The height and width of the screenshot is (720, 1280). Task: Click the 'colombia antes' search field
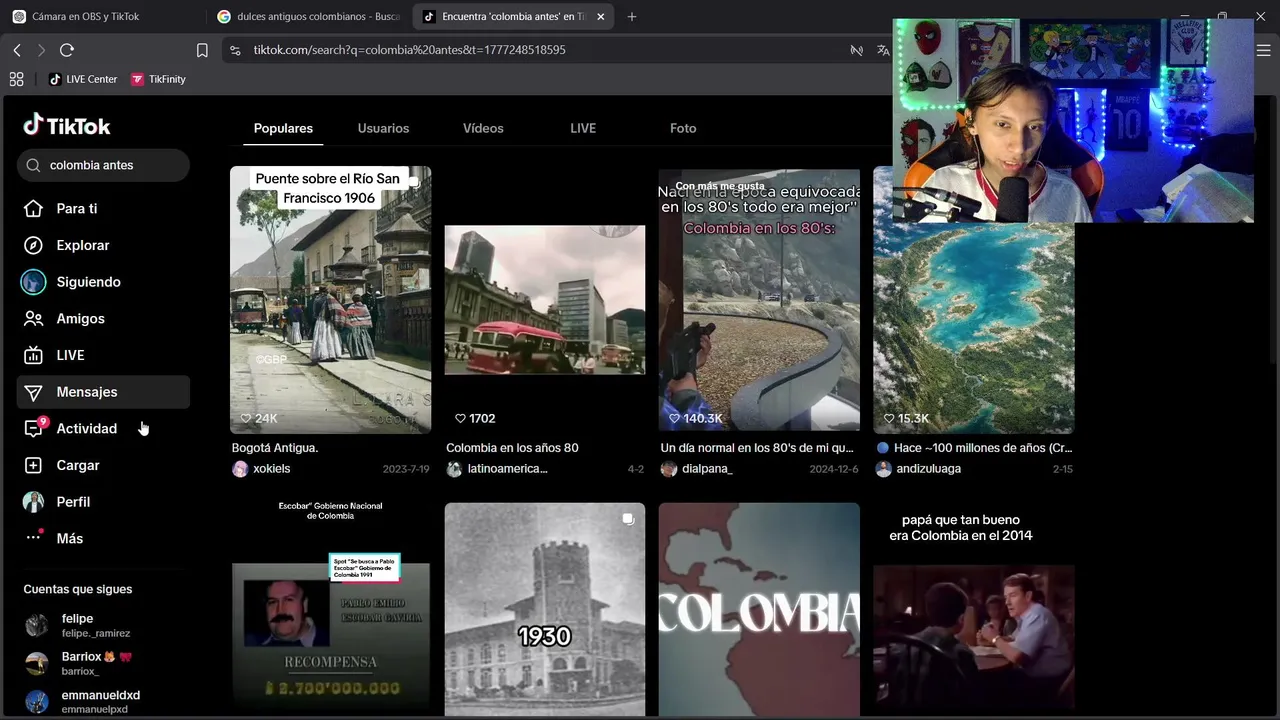tap(103, 165)
